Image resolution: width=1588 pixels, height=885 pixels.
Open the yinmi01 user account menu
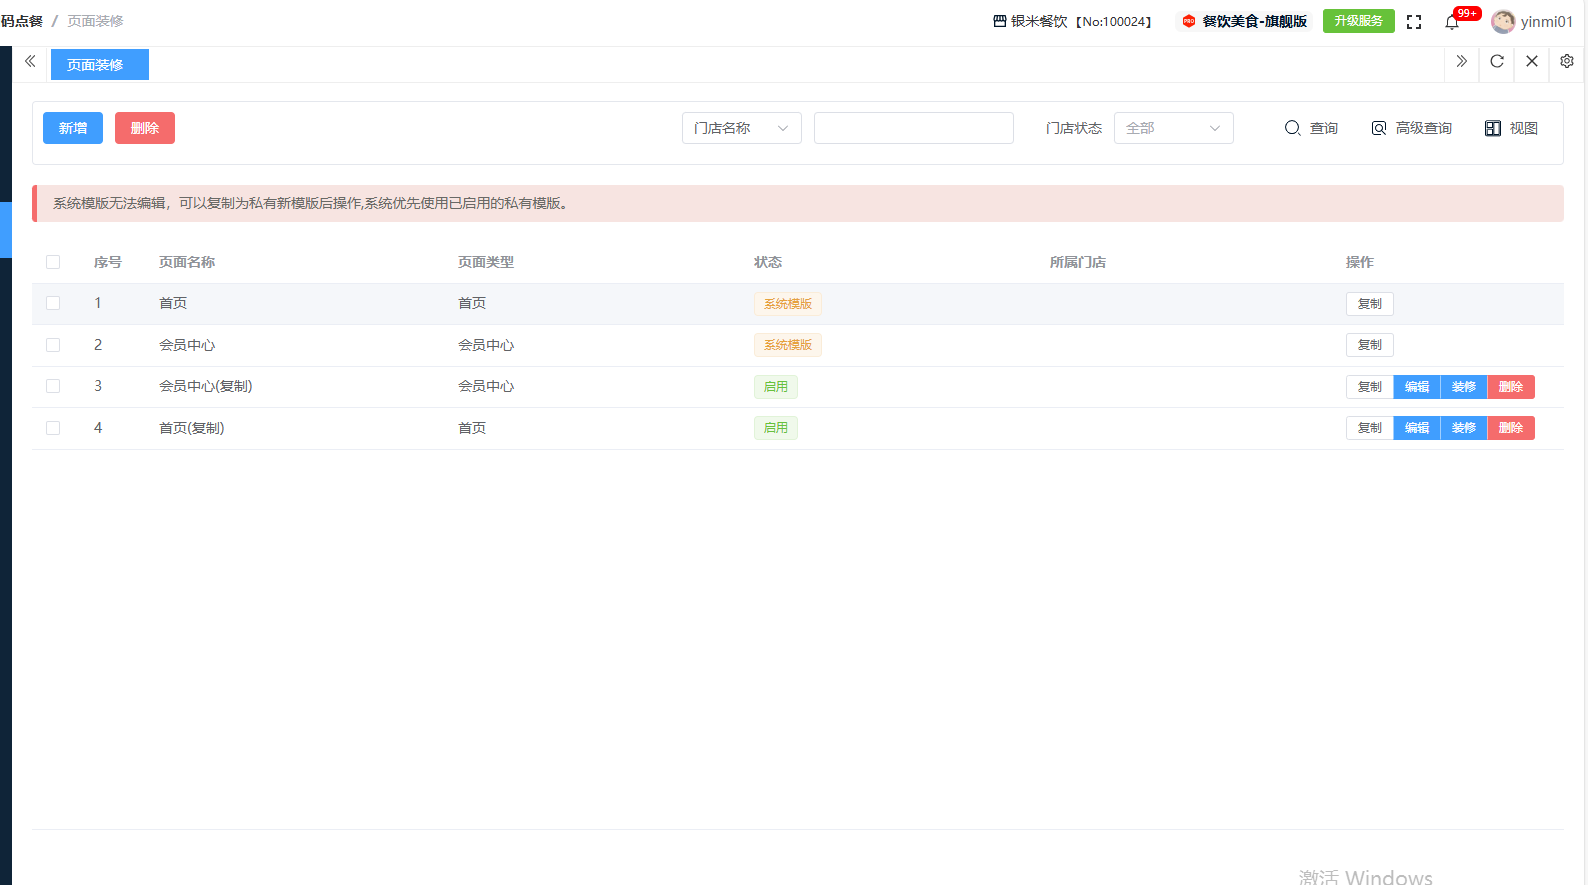(x=1532, y=22)
